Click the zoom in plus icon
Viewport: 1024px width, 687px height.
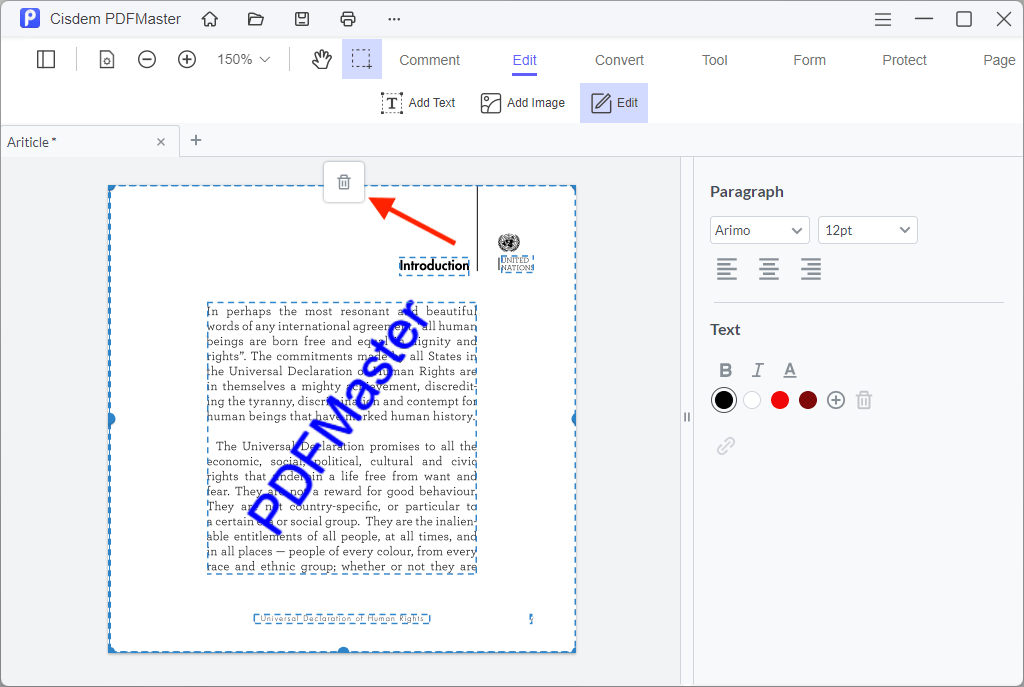pyautogui.click(x=187, y=60)
